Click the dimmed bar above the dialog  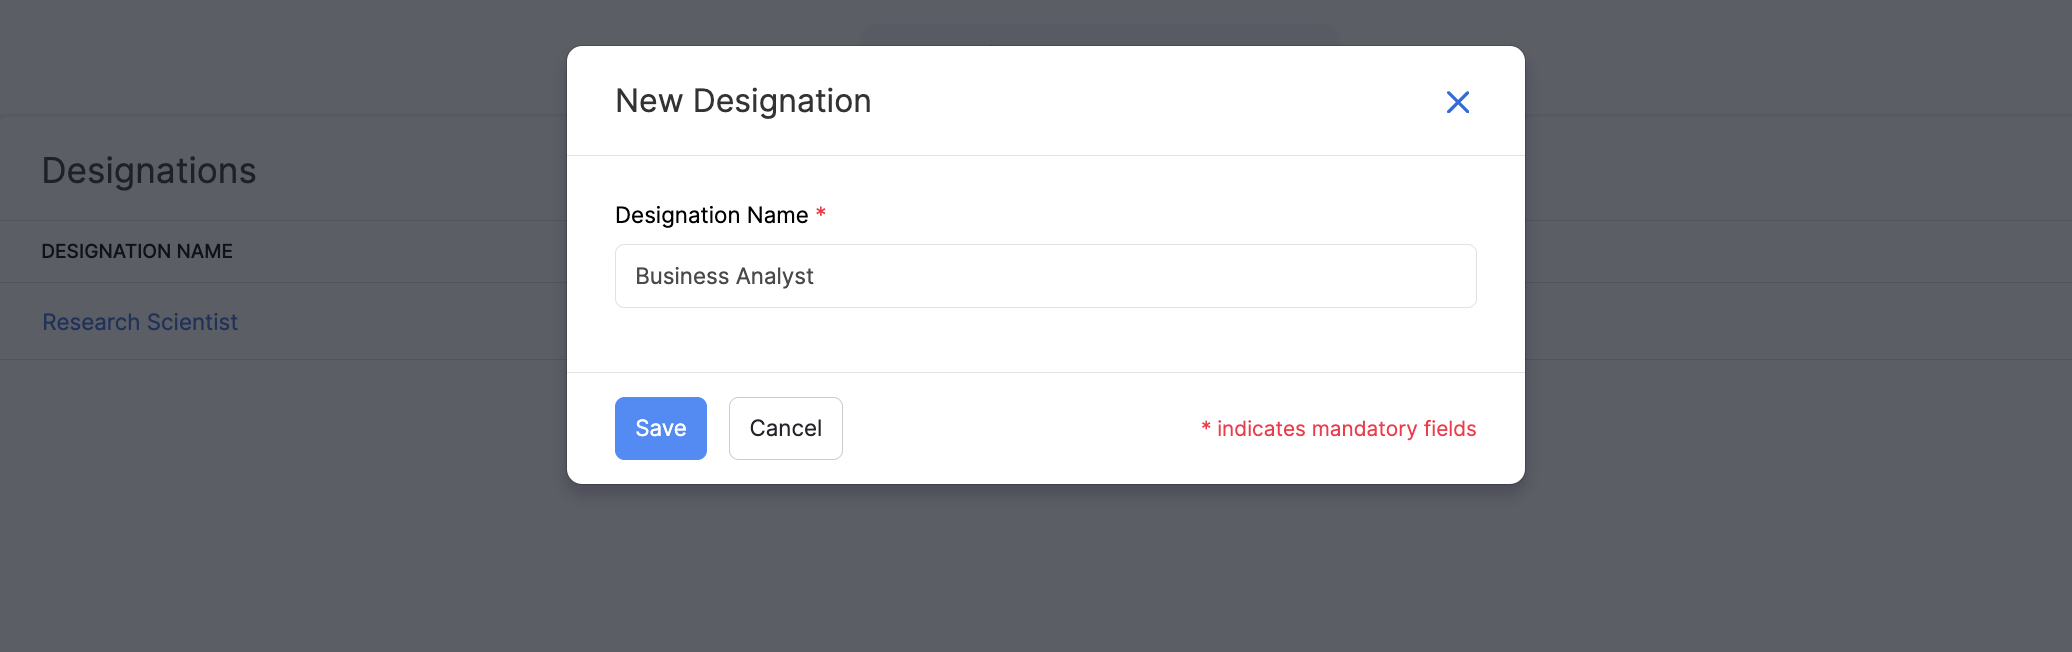tap(1100, 34)
